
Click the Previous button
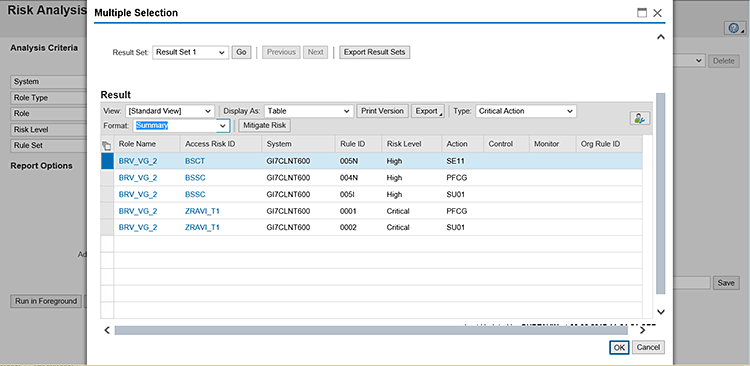click(x=281, y=52)
